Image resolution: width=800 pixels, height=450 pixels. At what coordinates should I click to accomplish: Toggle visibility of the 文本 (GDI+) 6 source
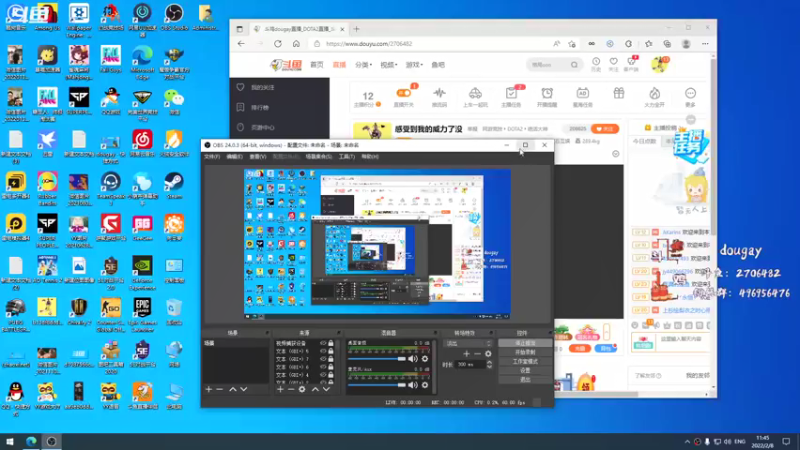coord(323,367)
